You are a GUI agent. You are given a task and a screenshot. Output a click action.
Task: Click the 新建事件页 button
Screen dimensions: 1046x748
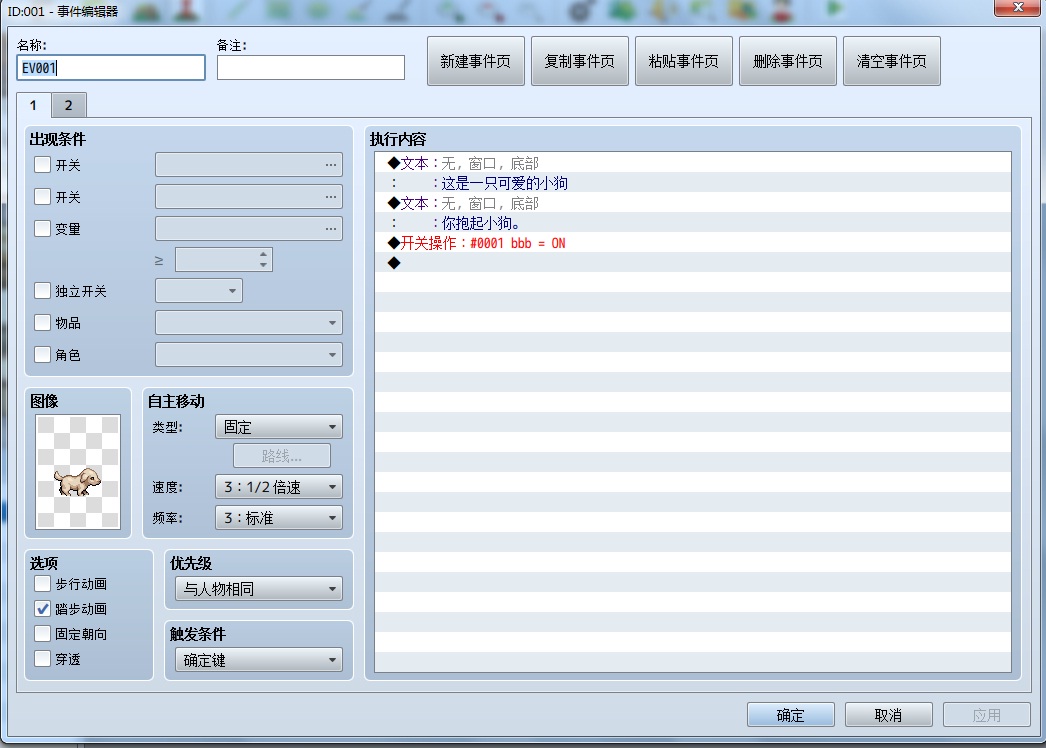pos(476,61)
